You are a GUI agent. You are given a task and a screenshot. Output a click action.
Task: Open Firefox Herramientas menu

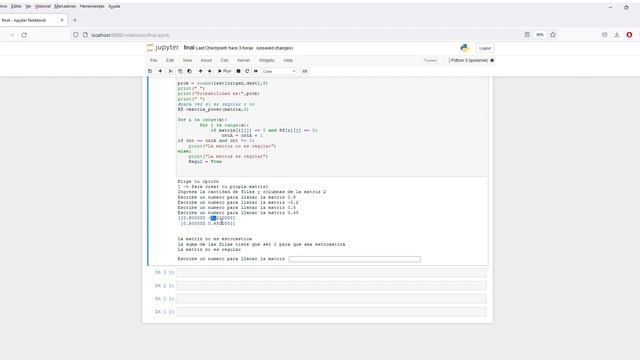click(92, 6)
